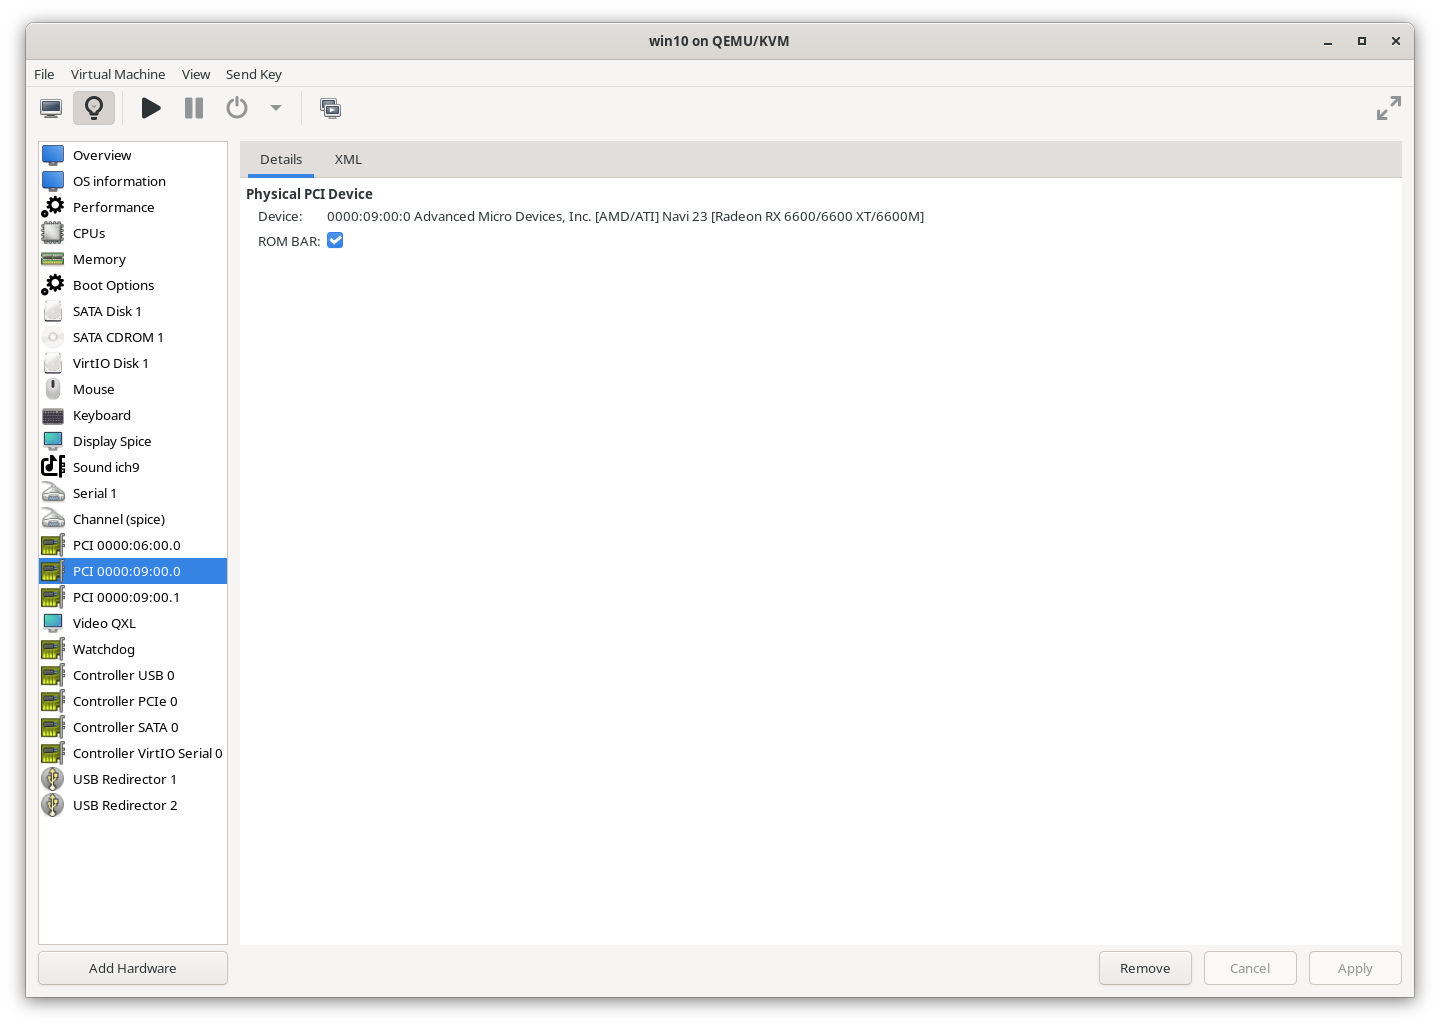Select OS information entry
Viewport: 1440px width, 1026px height.
133,181
